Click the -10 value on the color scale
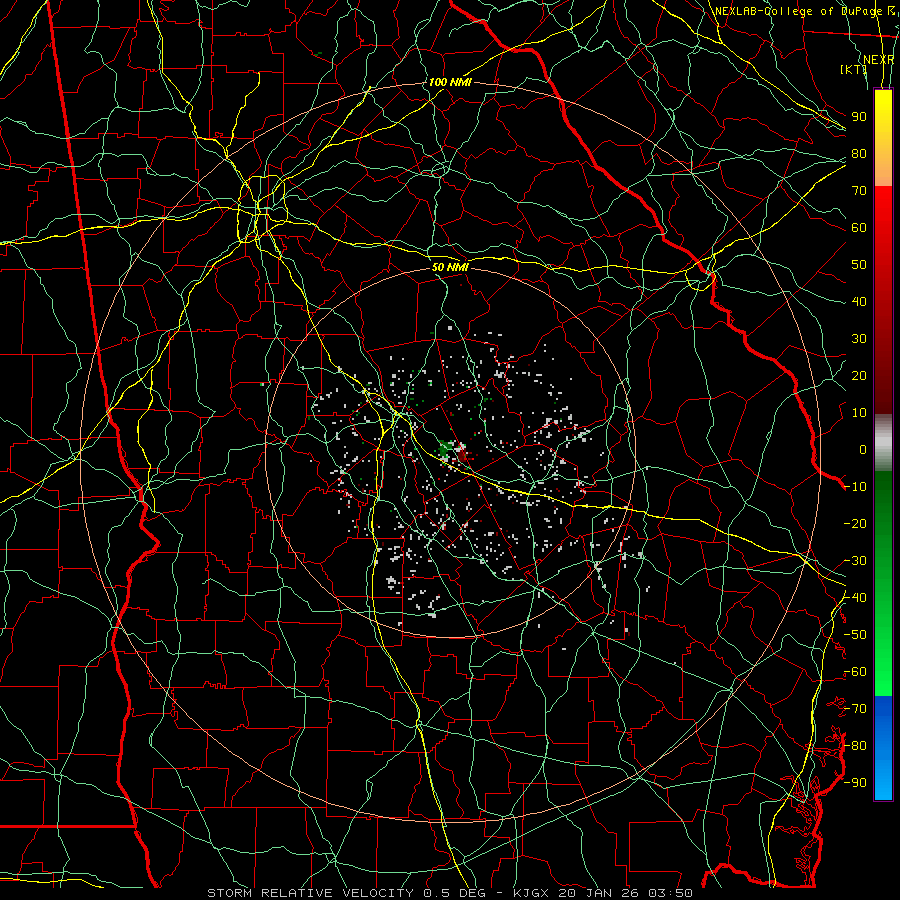Image resolution: width=900 pixels, height=900 pixels. (855, 487)
